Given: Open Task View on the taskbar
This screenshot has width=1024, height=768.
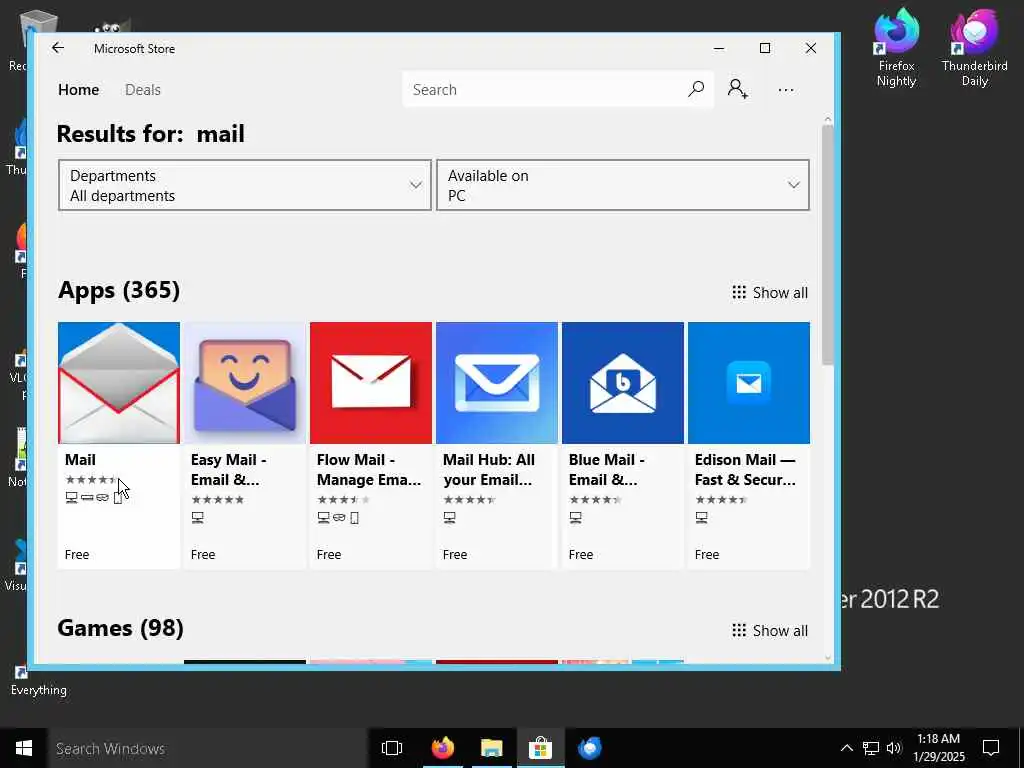Looking at the screenshot, I should (x=392, y=748).
